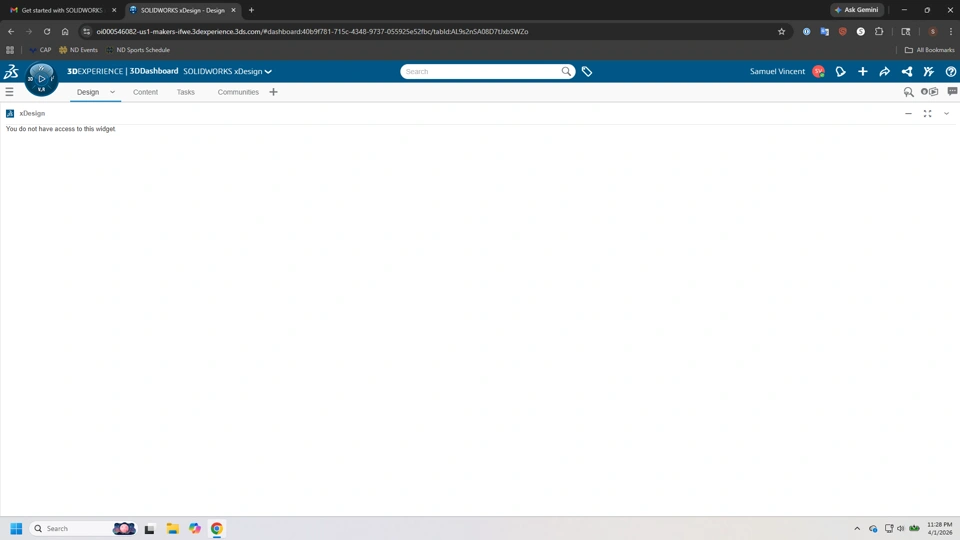This screenshot has width=960, height=540.
Task: Click the 3DEXPERIENCE compass play button
Action: pos(42,79)
